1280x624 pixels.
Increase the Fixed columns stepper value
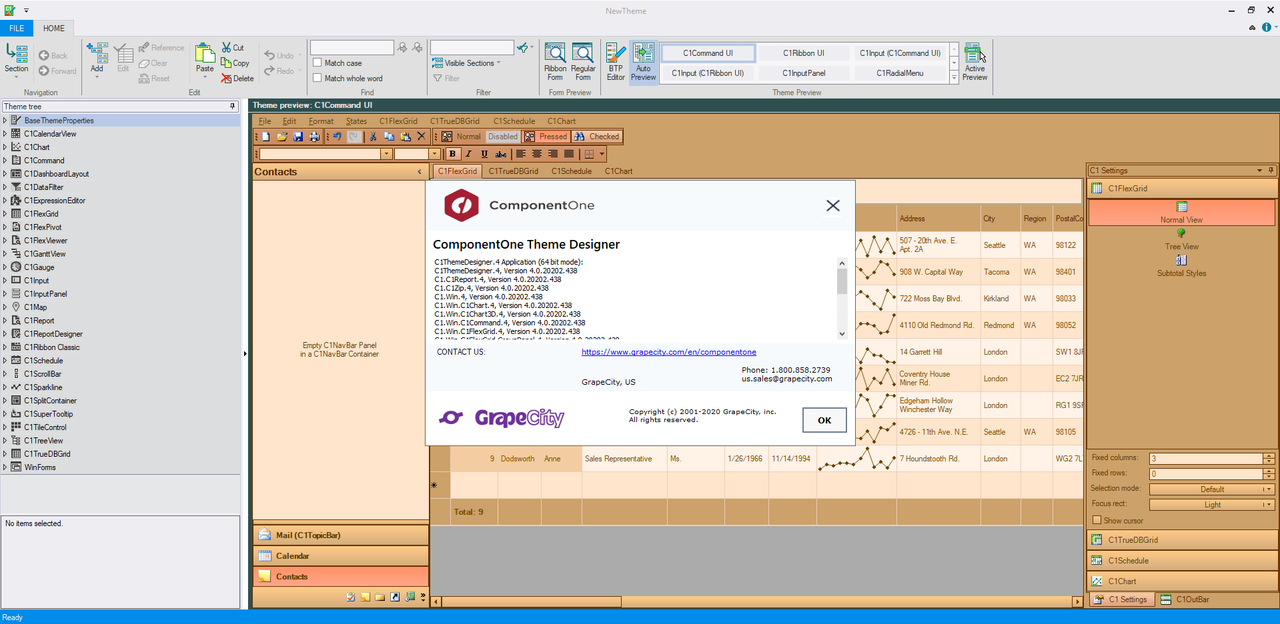[1270, 455]
